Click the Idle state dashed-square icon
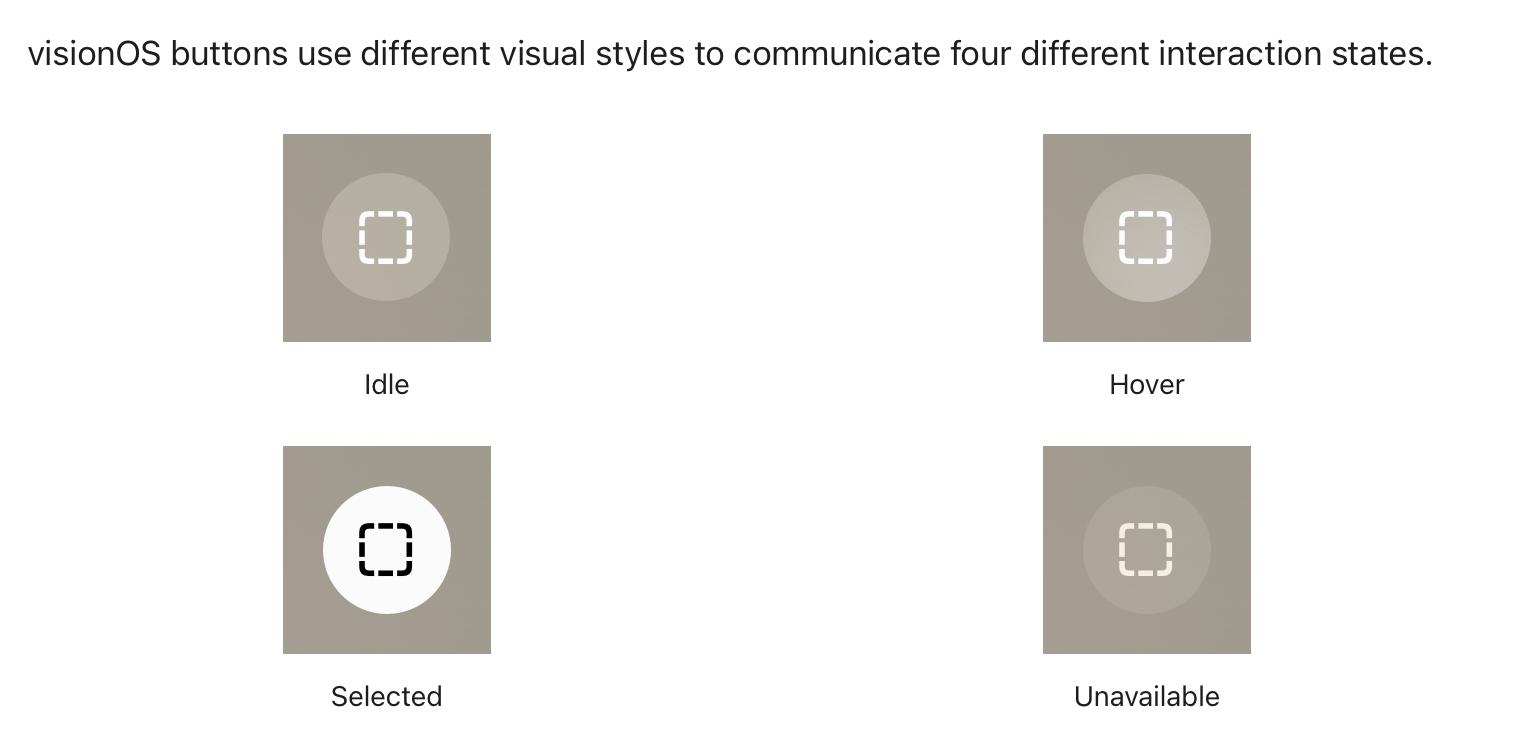This screenshot has height=746, width=1532. tap(386, 238)
